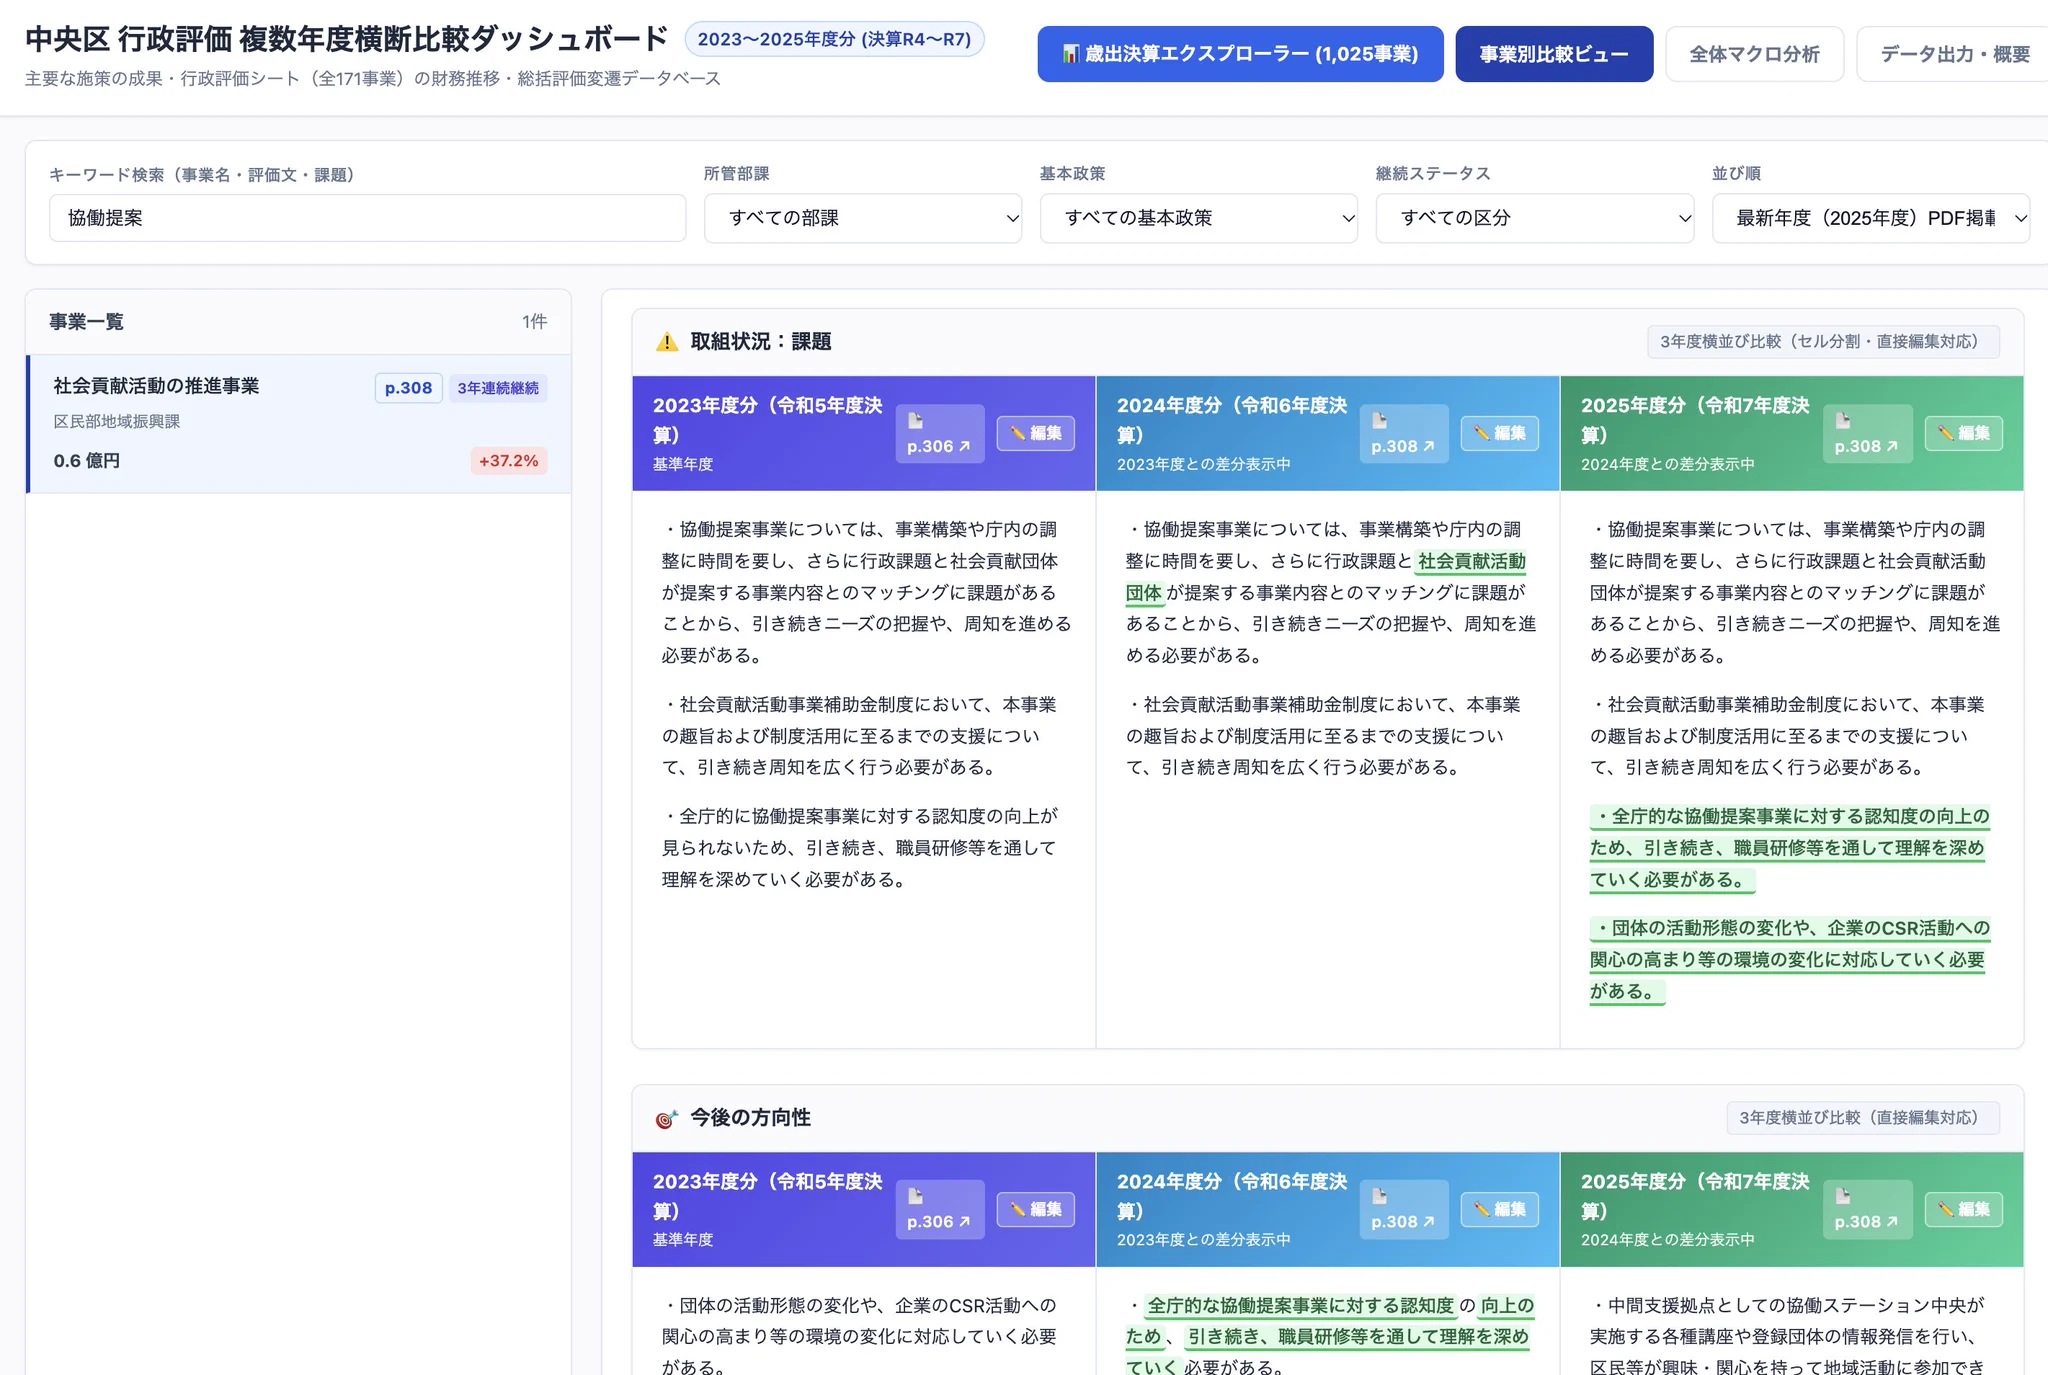This screenshot has width=2048, height=1375.
Task: Open データ出力・概要 tab
Action: tap(1954, 54)
